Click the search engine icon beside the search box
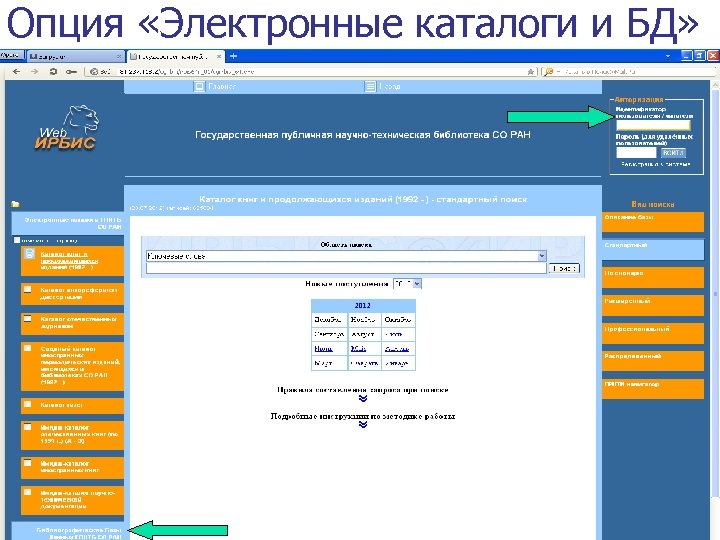Viewport: 720px width, 540px height. 549,72
